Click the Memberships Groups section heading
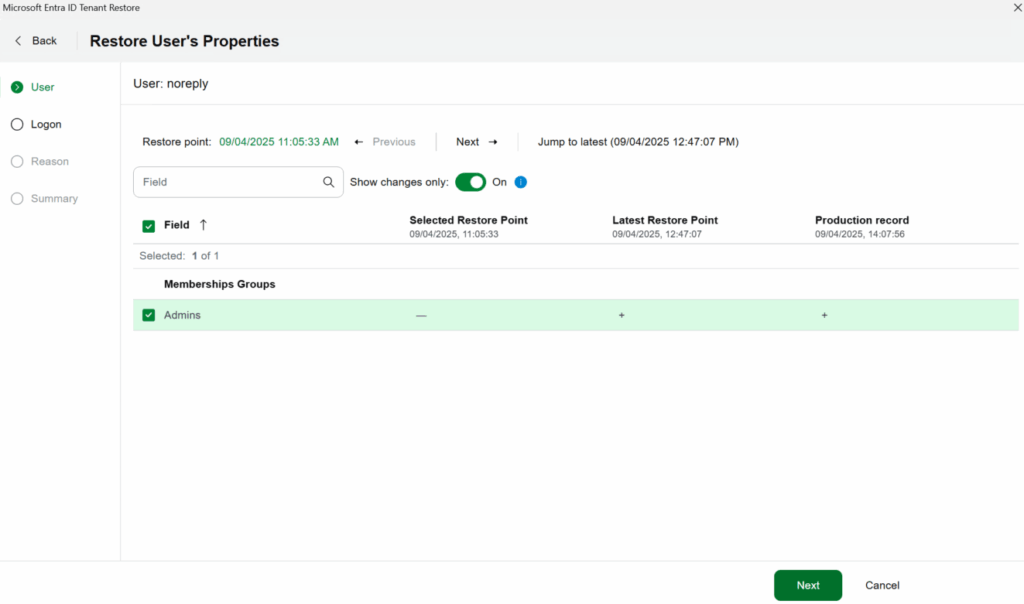 pos(219,284)
